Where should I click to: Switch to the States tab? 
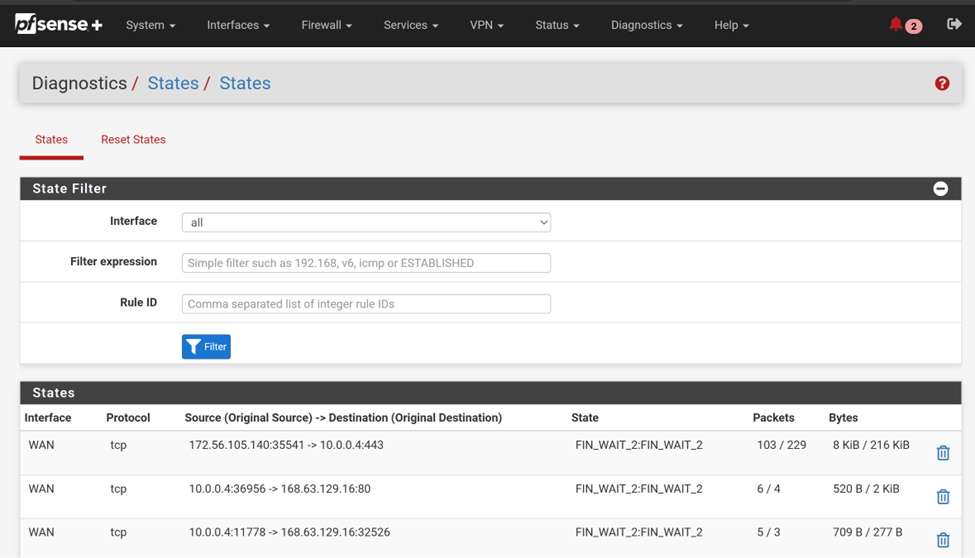tap(51, 139)
